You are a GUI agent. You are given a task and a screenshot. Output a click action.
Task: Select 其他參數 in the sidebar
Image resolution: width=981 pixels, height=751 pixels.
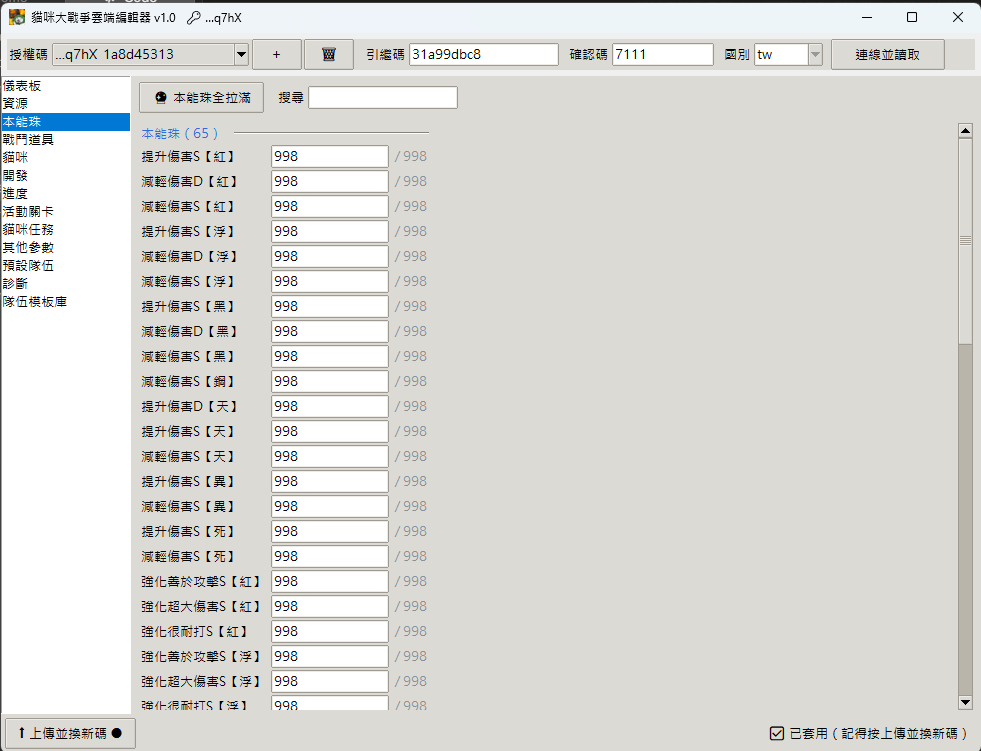tap(65, 248)
